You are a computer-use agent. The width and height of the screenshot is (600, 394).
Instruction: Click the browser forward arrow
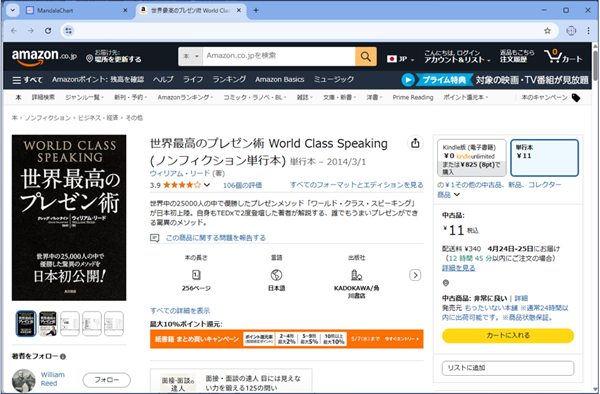coord(31,31)
